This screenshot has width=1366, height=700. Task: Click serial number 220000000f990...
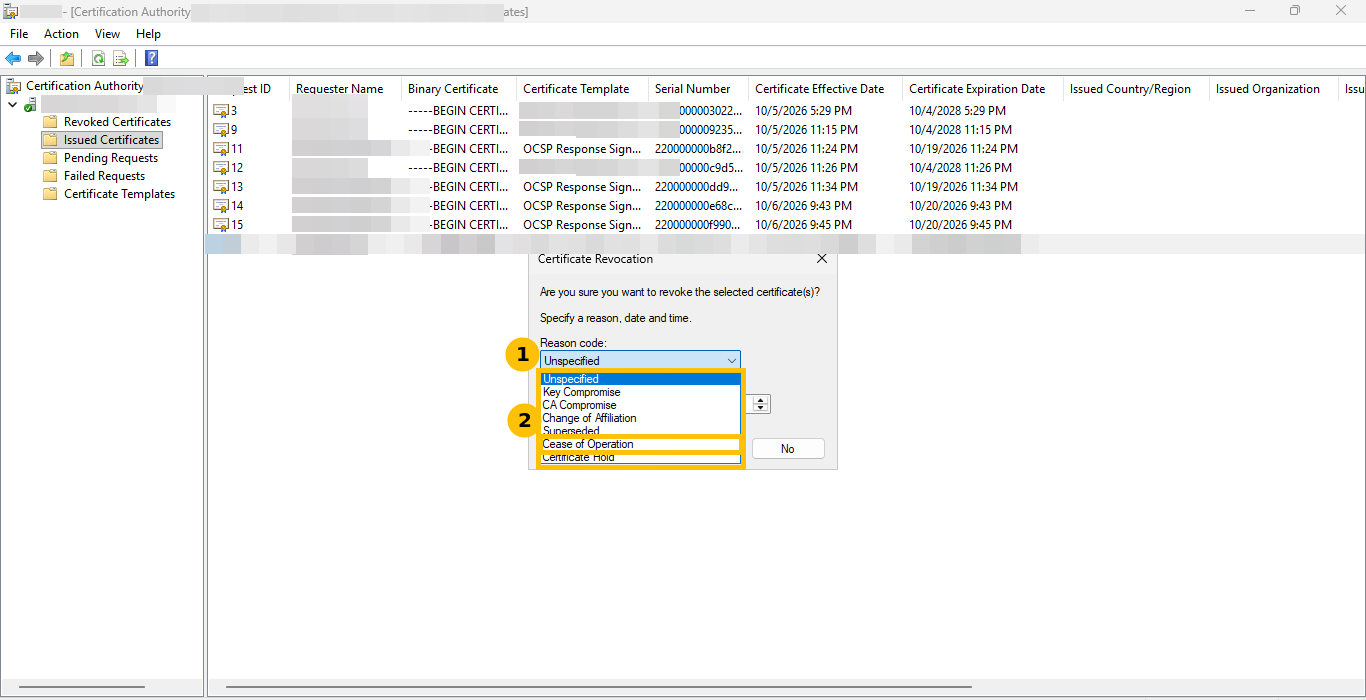698,224
